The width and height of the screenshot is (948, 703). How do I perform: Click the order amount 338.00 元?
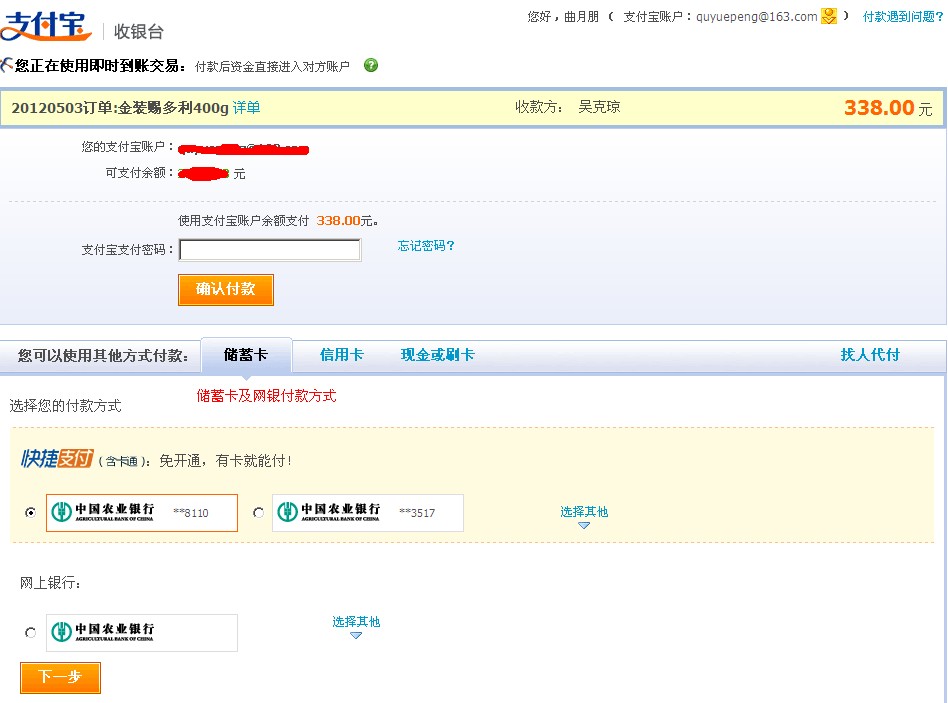[888, 108]
